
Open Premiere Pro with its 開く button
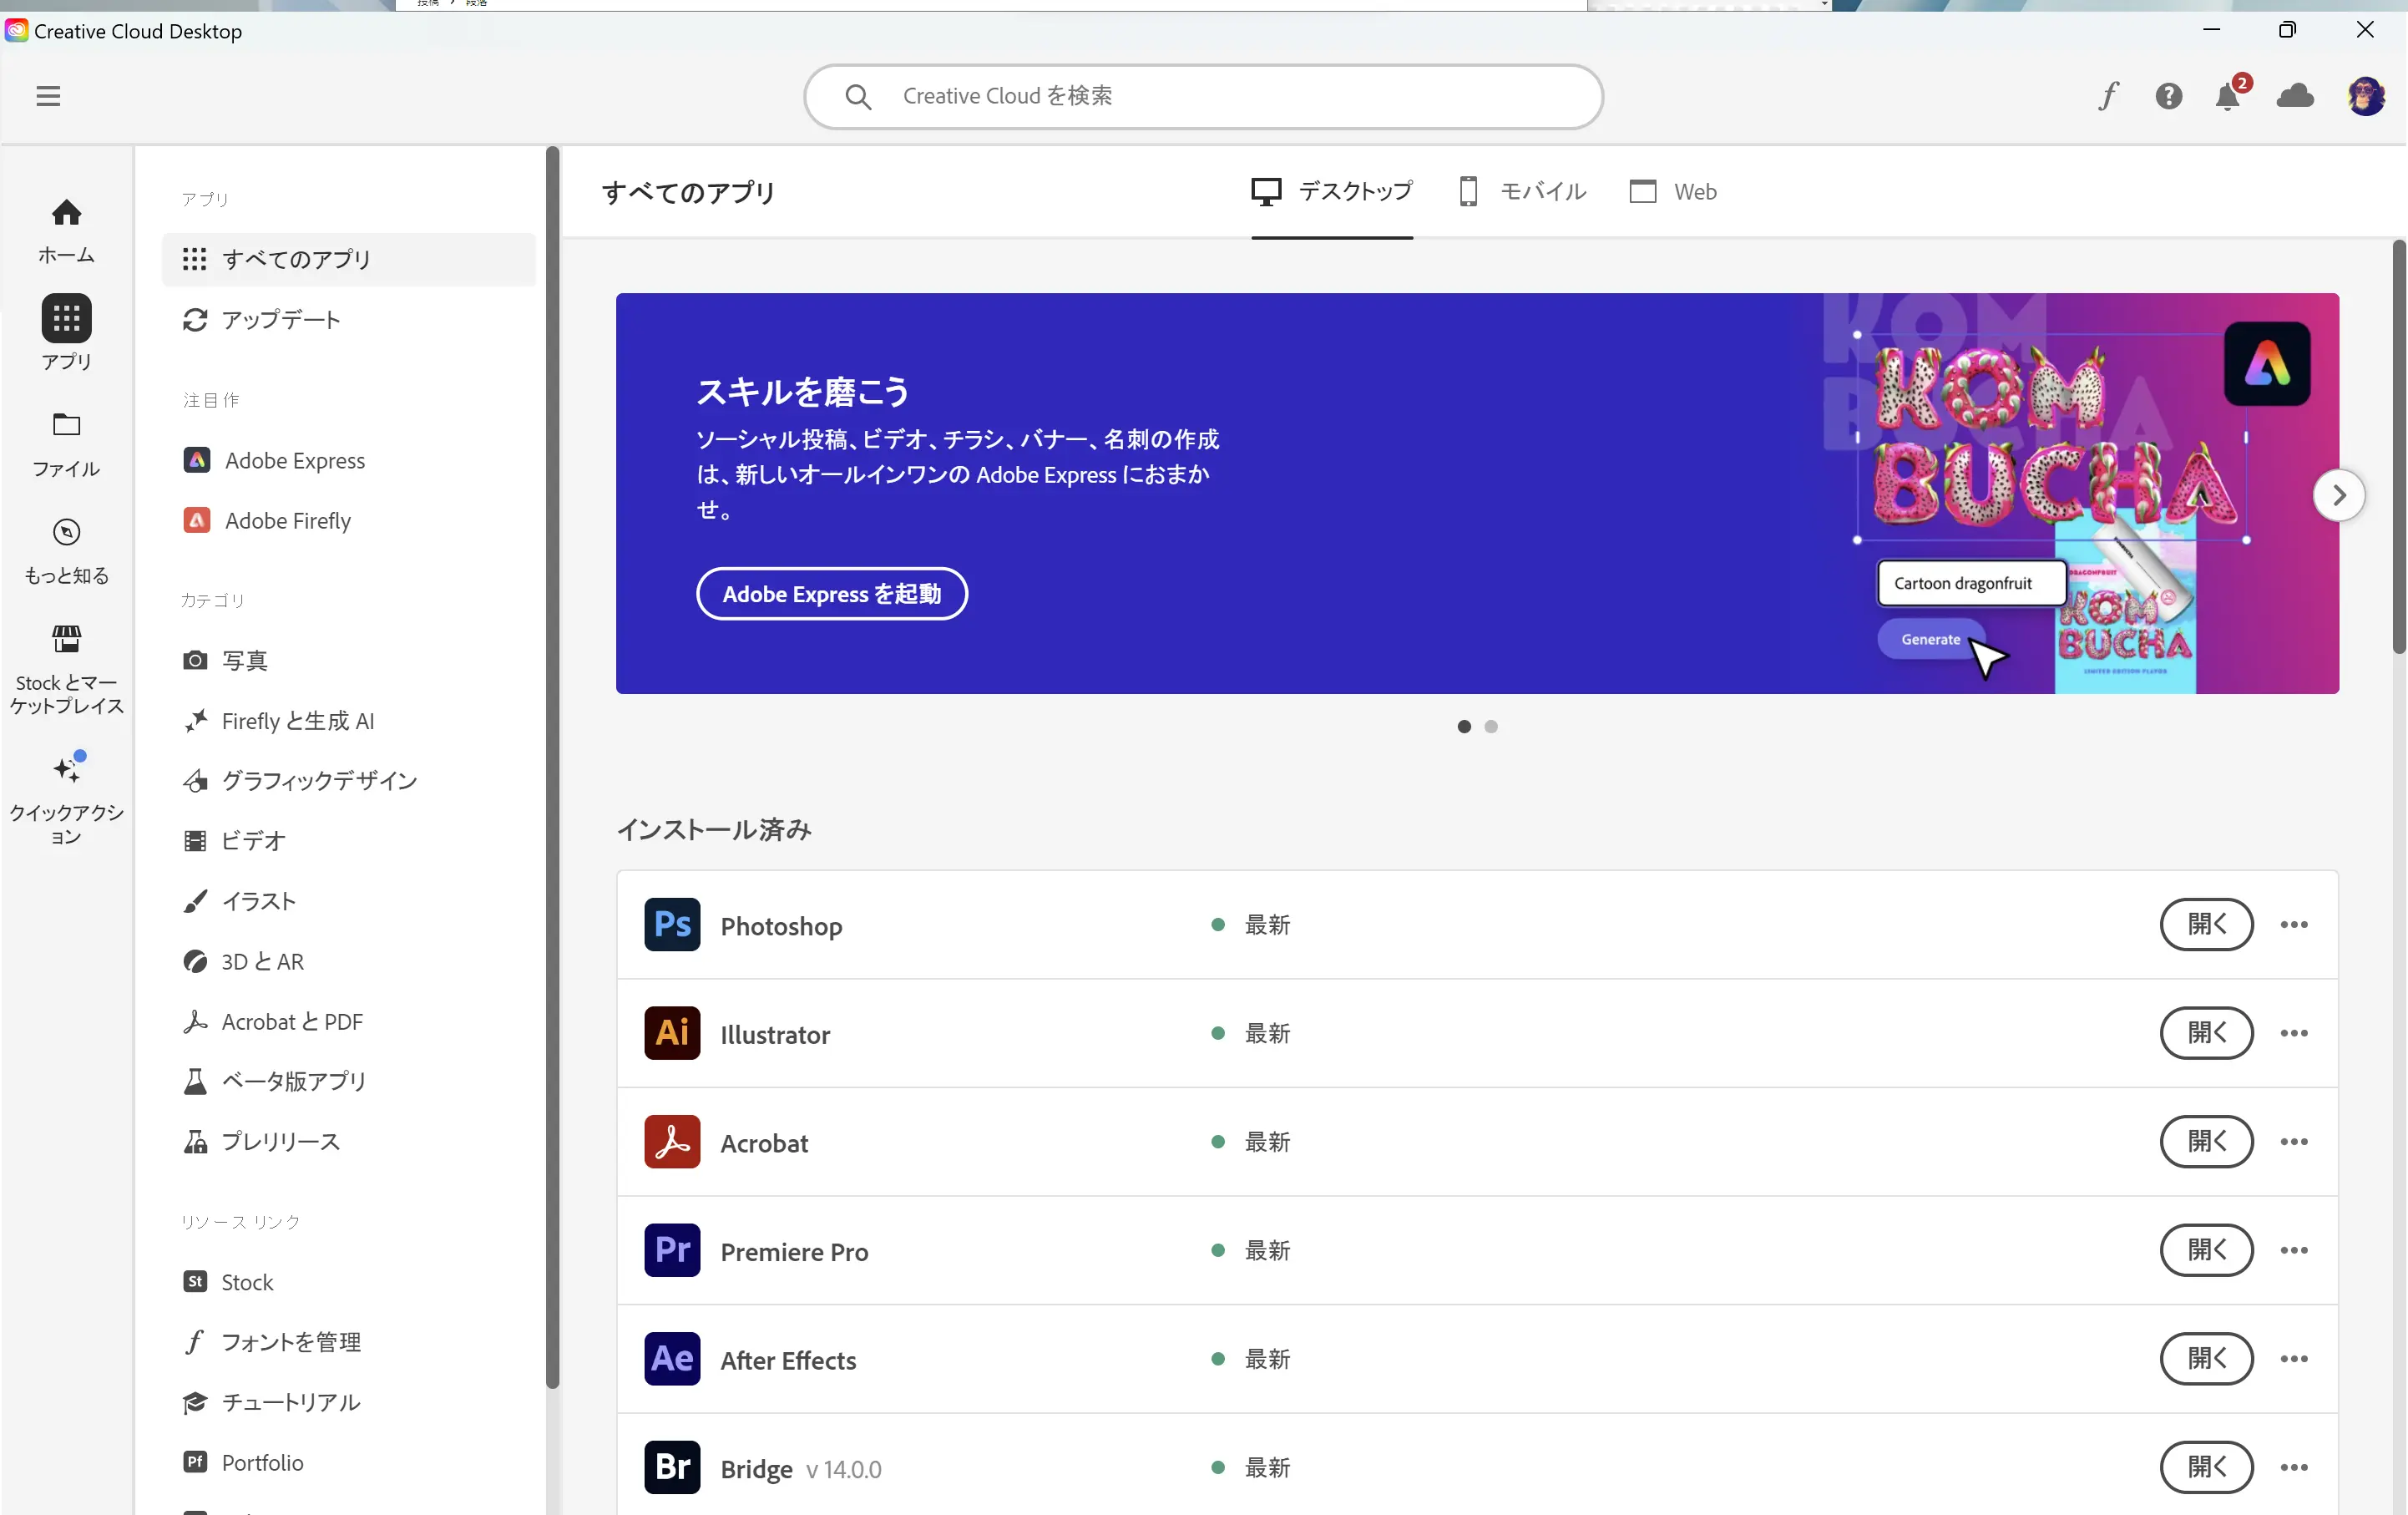(2206, 1250)
